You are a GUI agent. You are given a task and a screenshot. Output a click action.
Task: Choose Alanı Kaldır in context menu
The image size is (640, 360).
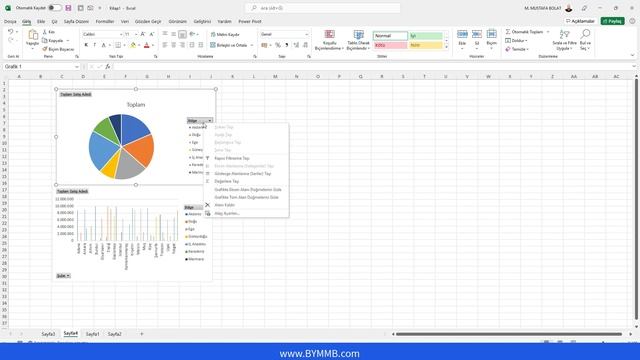tap(224, 205)
